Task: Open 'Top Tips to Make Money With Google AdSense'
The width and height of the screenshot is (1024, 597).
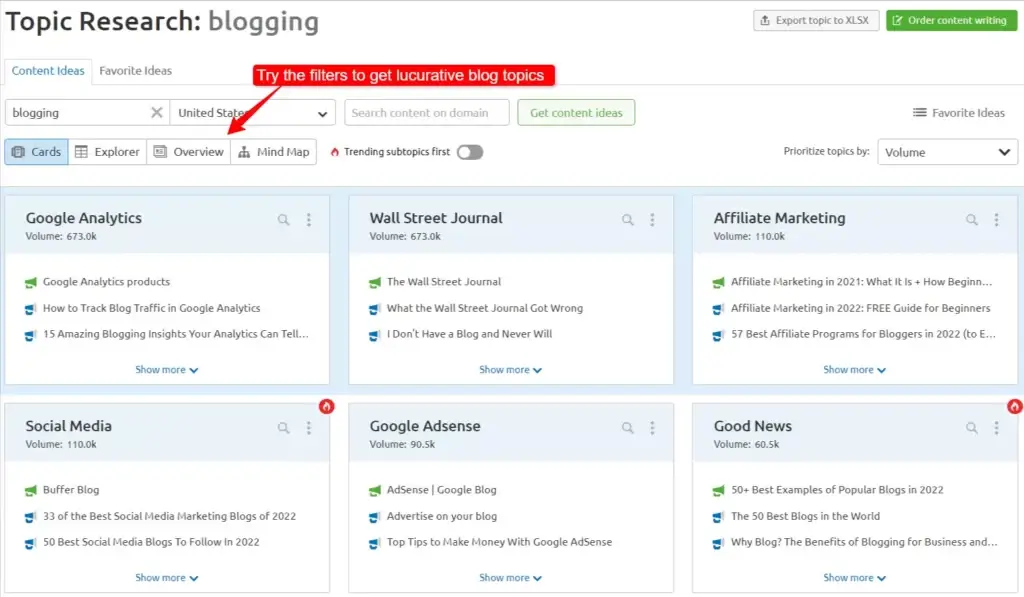Action: (x=499, y=541)
